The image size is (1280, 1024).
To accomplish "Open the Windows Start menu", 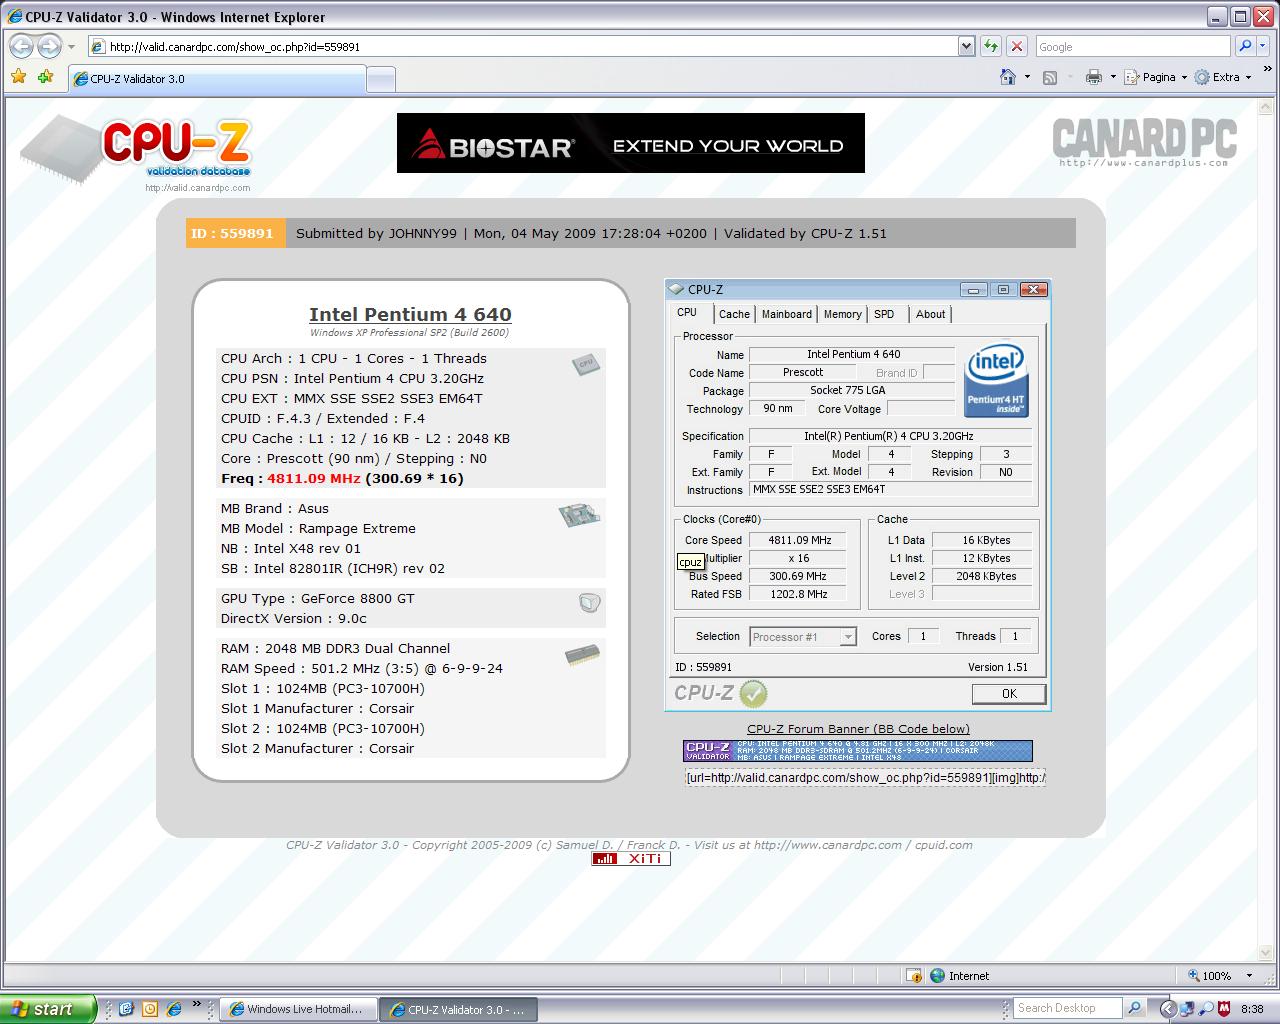I will [48, 1009].
